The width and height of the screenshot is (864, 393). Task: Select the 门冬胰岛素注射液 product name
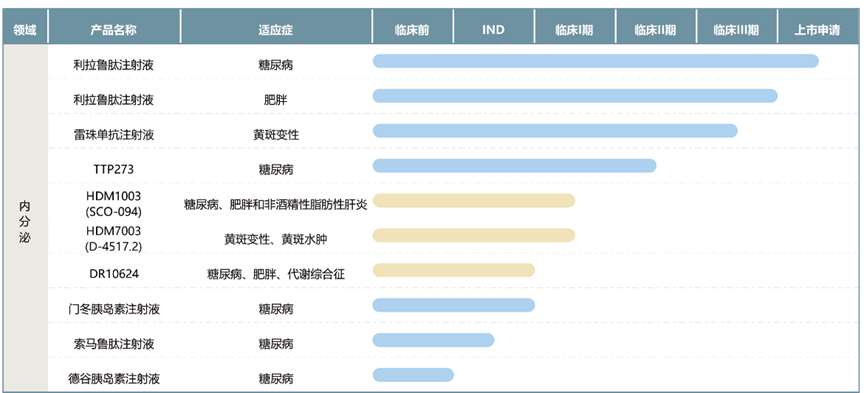point(114,309)
